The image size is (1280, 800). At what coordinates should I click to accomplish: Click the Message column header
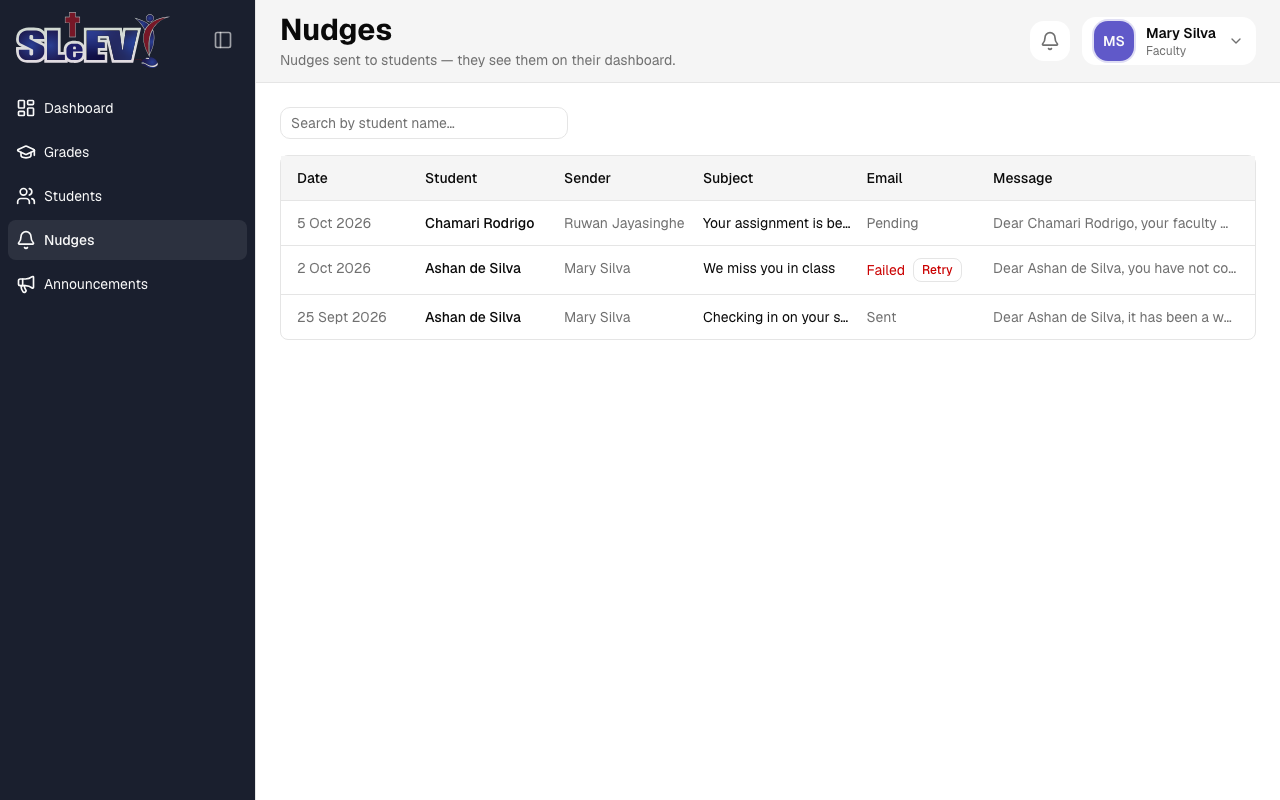(x=1022, y=178)
